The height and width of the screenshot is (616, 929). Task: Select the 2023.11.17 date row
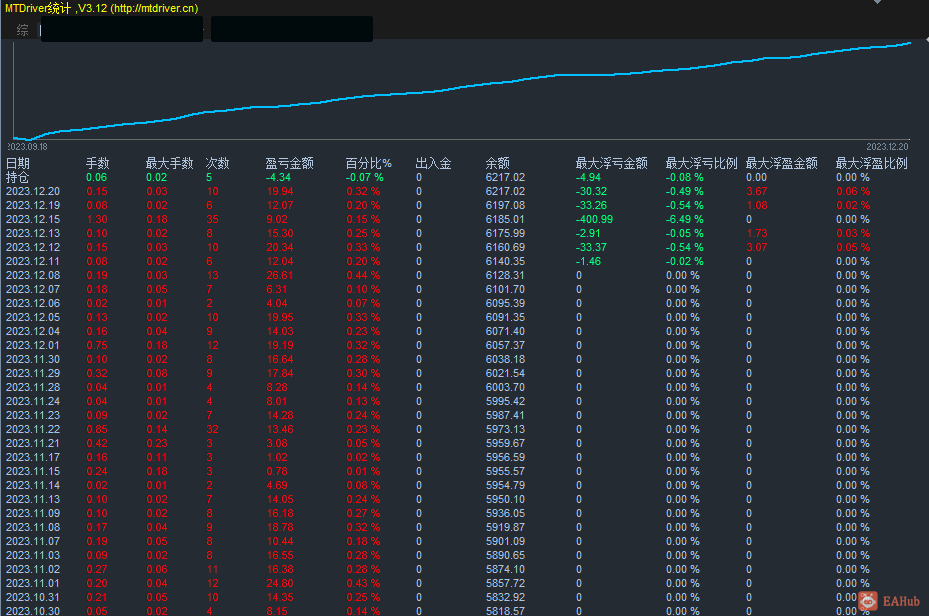point(33,458)
